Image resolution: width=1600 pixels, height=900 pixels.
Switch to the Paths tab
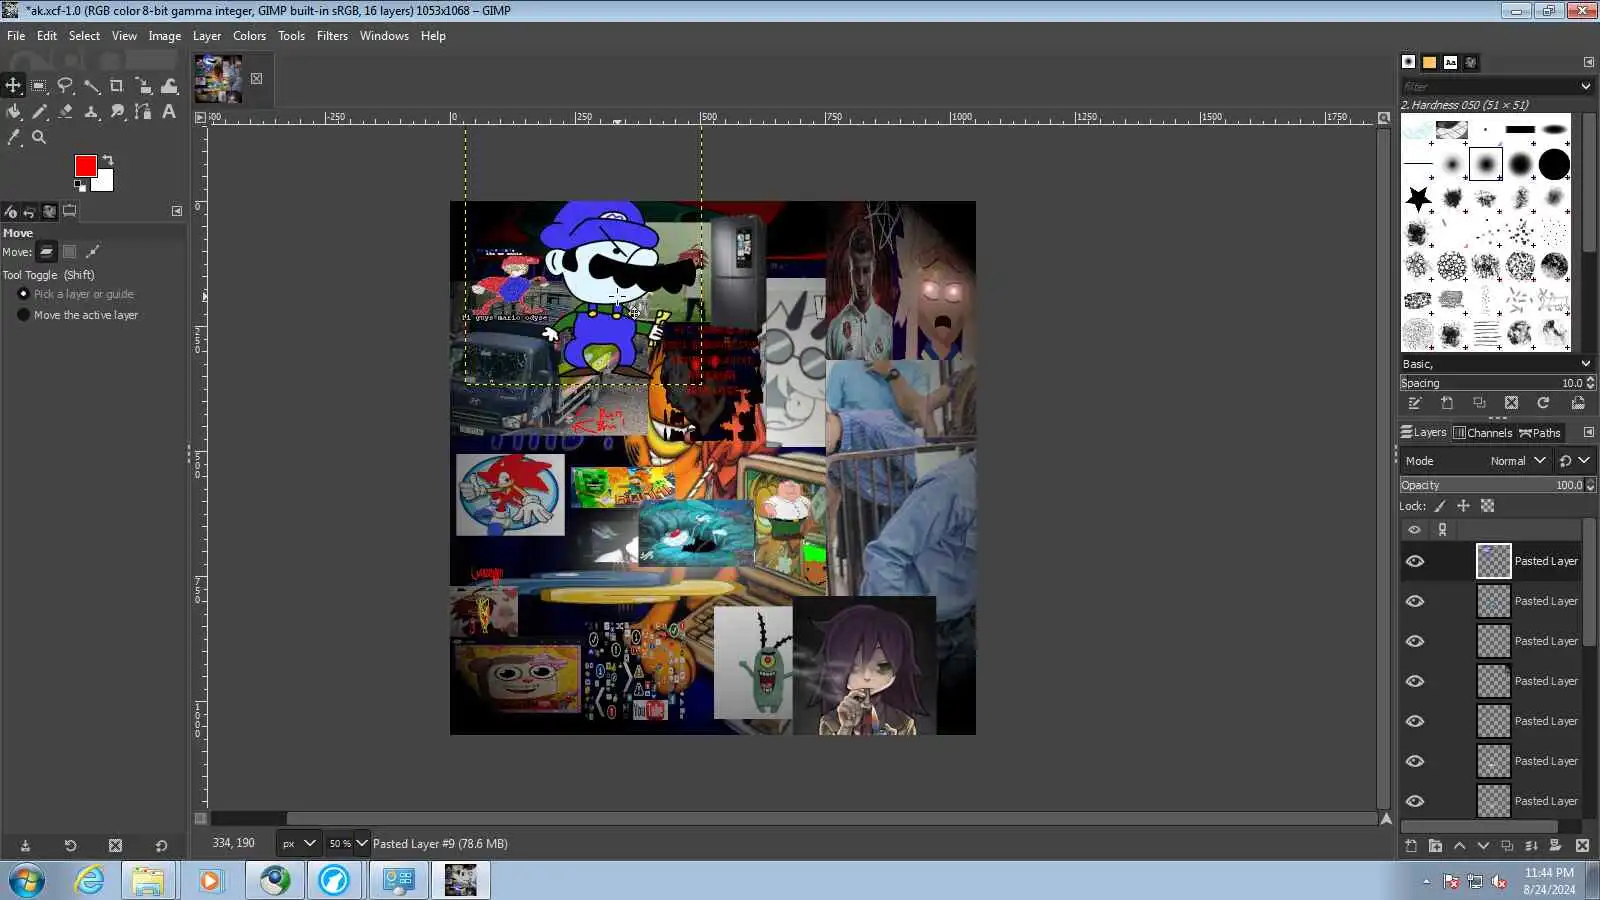1540,433
